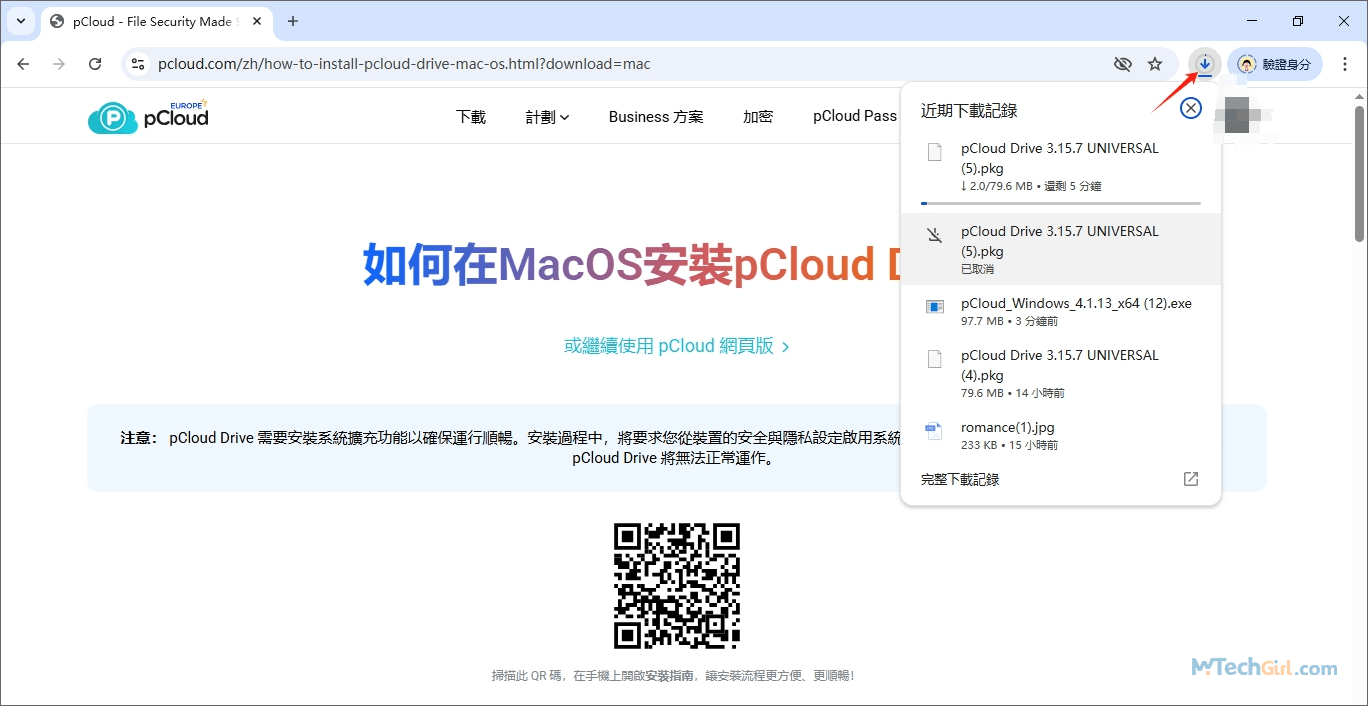Image resolution: width=1368 pixels, height=706 pixels.
Task: Click the romance(1).jpg image file icon
Action: [x=934, y=431]
